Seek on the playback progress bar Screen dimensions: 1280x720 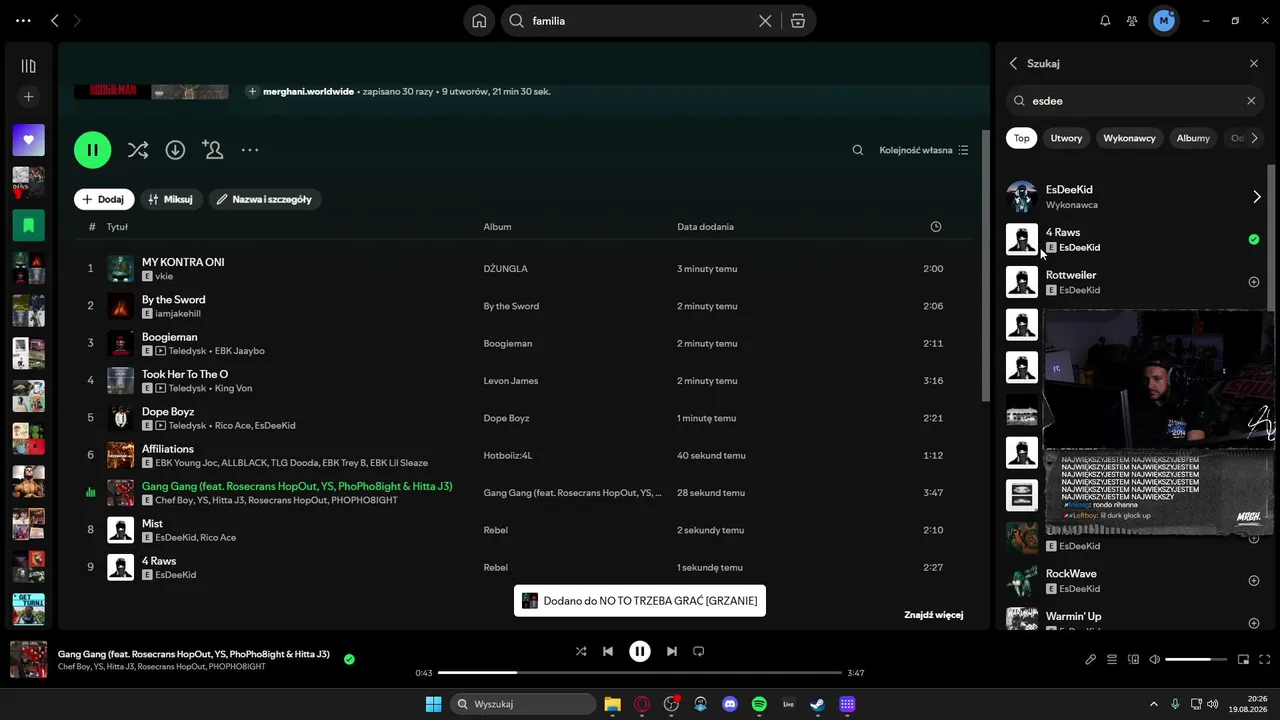pos(640,673)
